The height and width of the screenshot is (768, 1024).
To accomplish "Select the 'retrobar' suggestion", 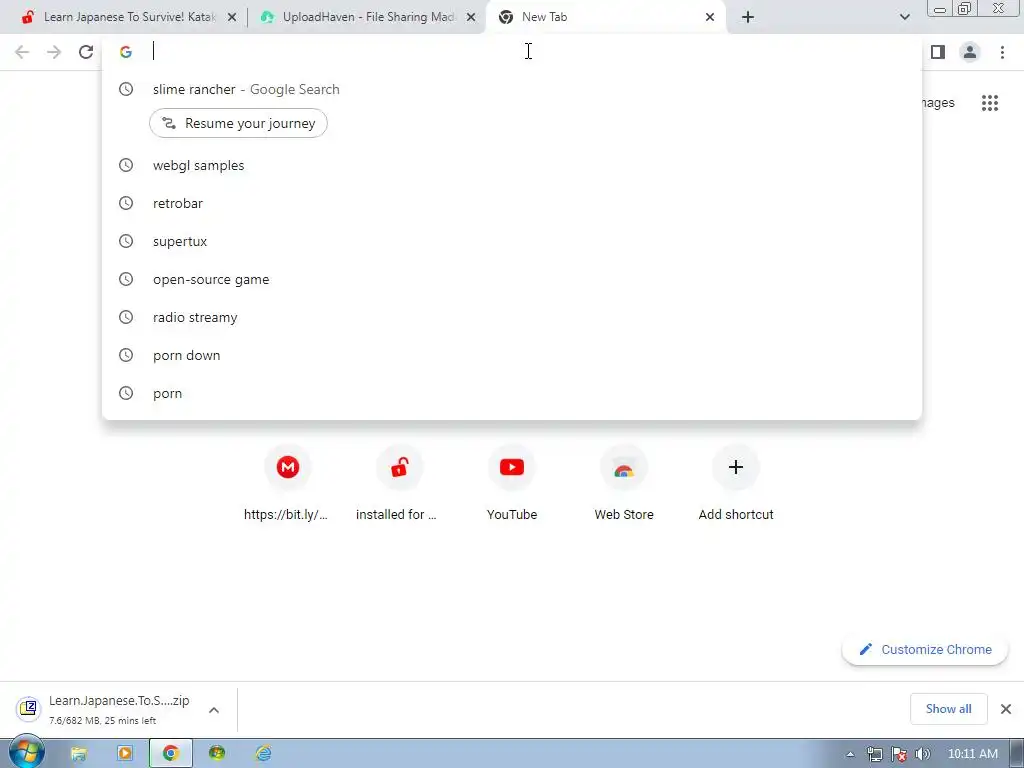I will 511,203.
